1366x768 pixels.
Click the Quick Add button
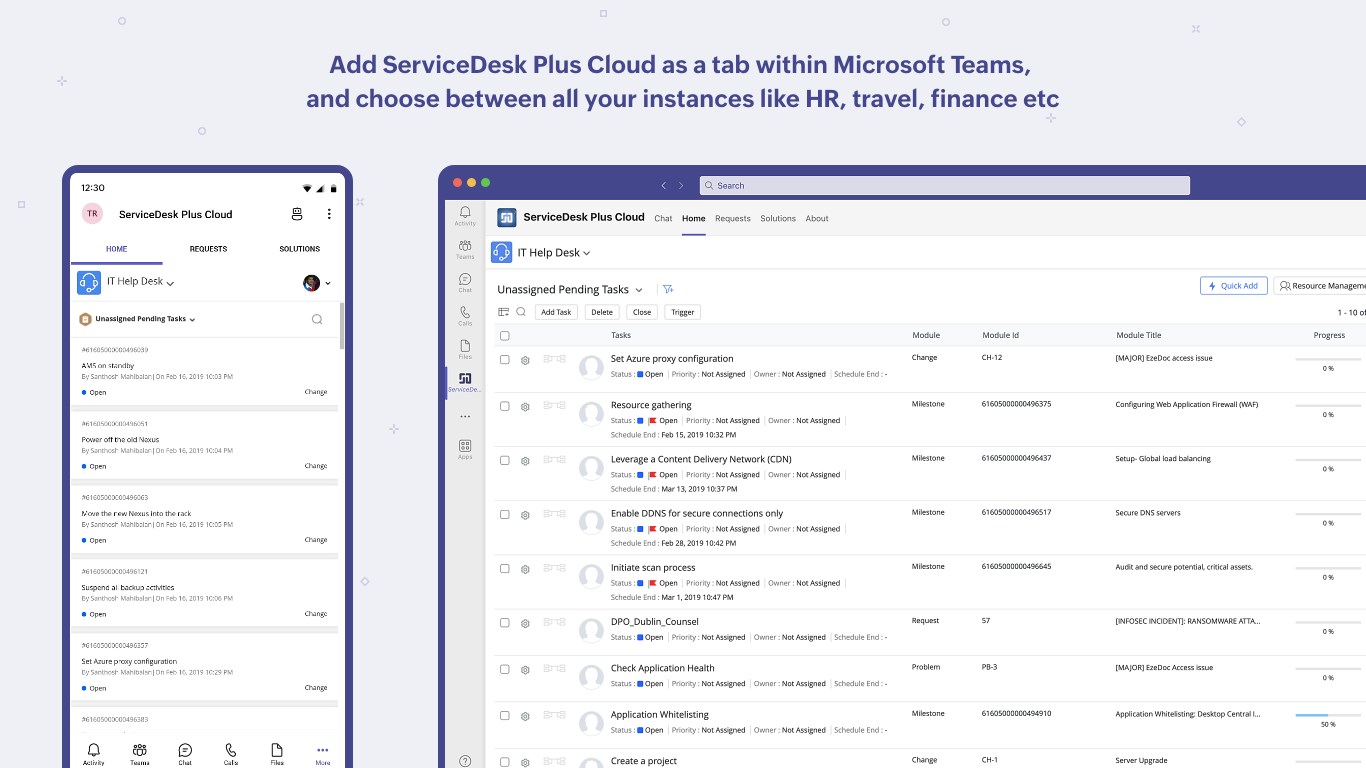pyautogui.click(x=1234, y=286)
